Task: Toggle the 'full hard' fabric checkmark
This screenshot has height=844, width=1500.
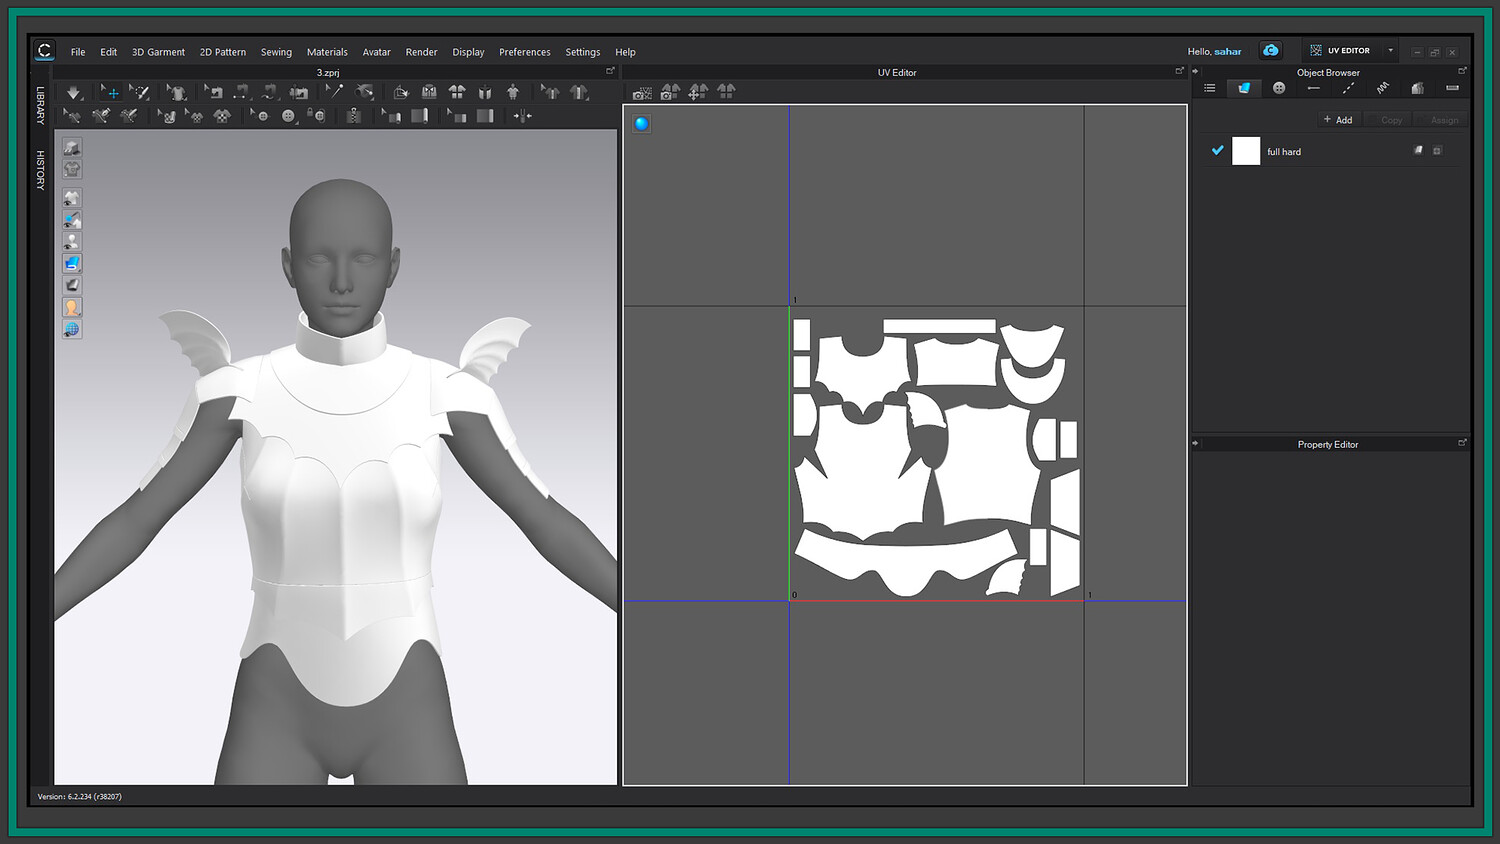Action: [1217, 151]
